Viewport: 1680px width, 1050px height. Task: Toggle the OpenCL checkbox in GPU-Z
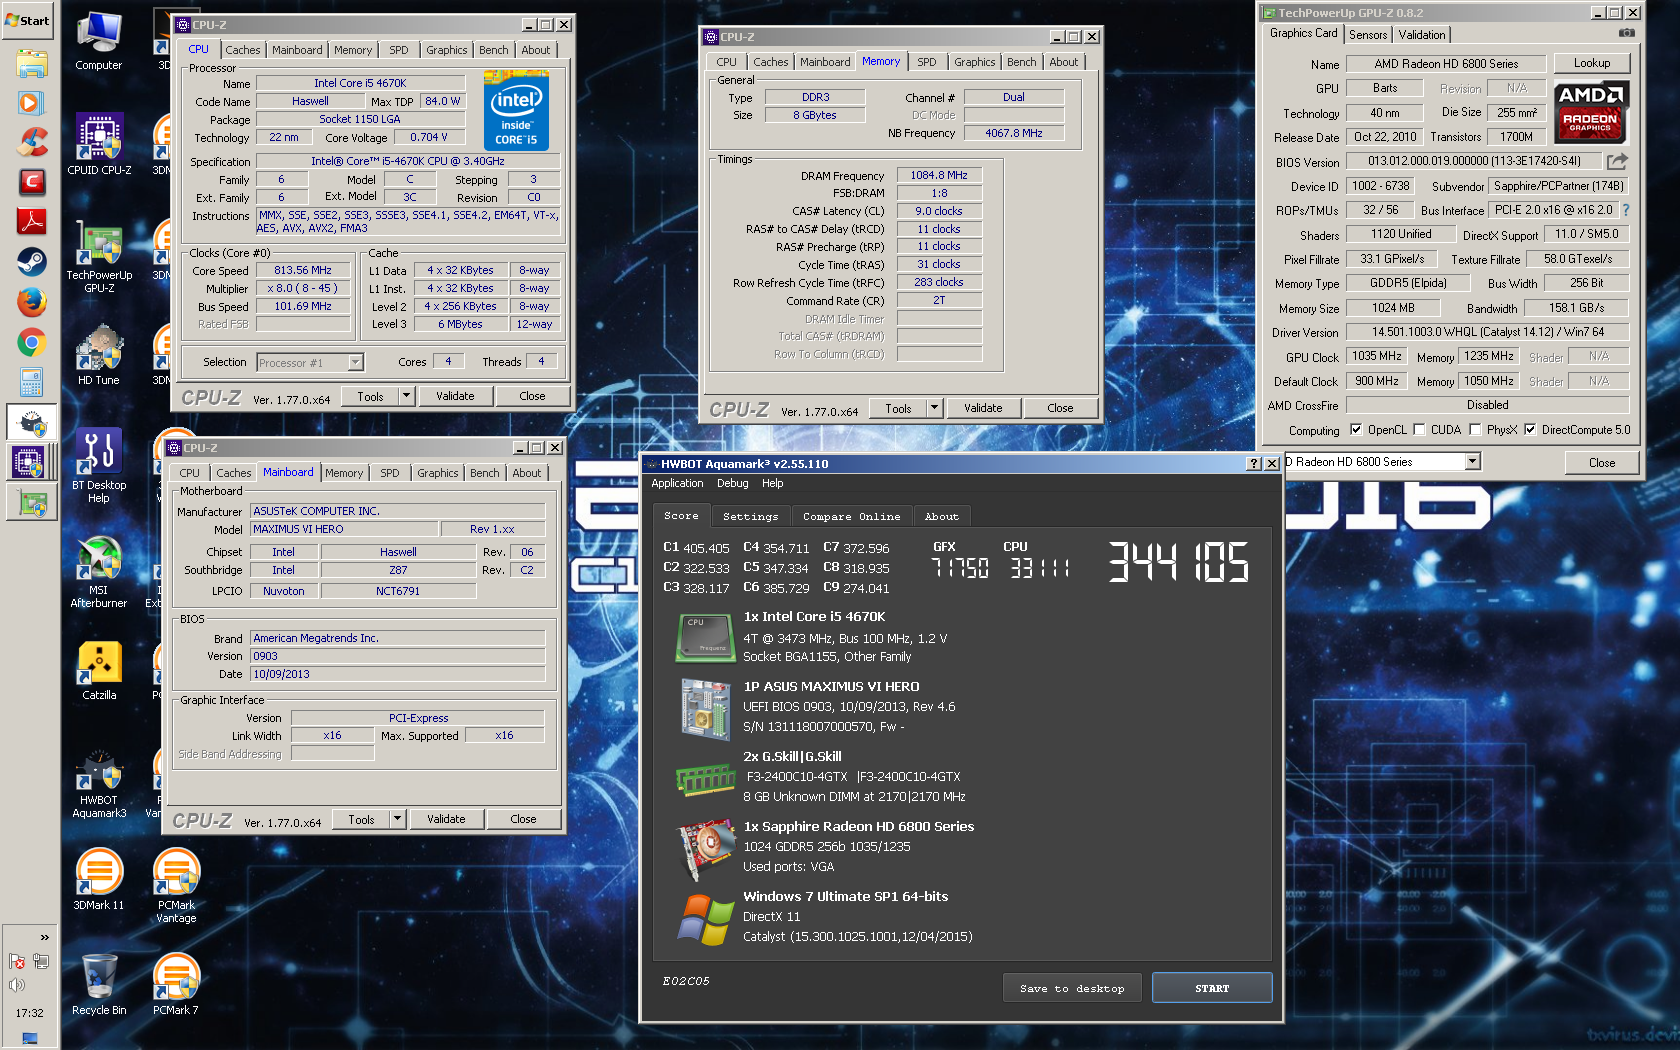[x=1356, y=430]
